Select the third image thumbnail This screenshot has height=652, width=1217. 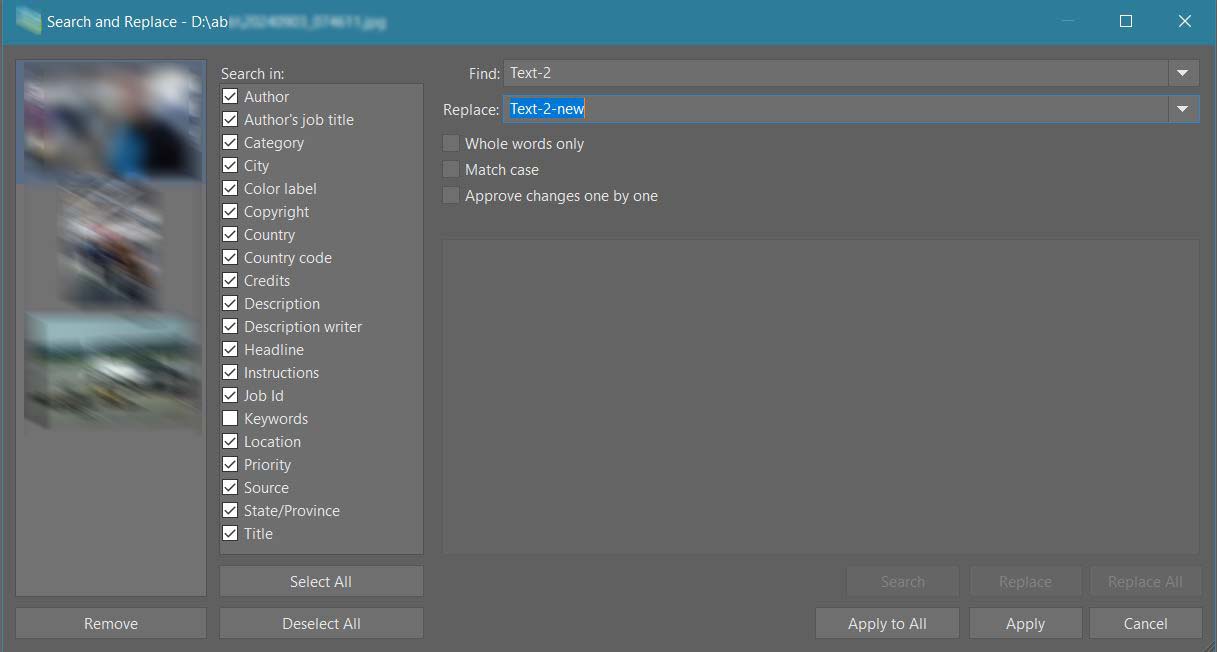(113, 372)
